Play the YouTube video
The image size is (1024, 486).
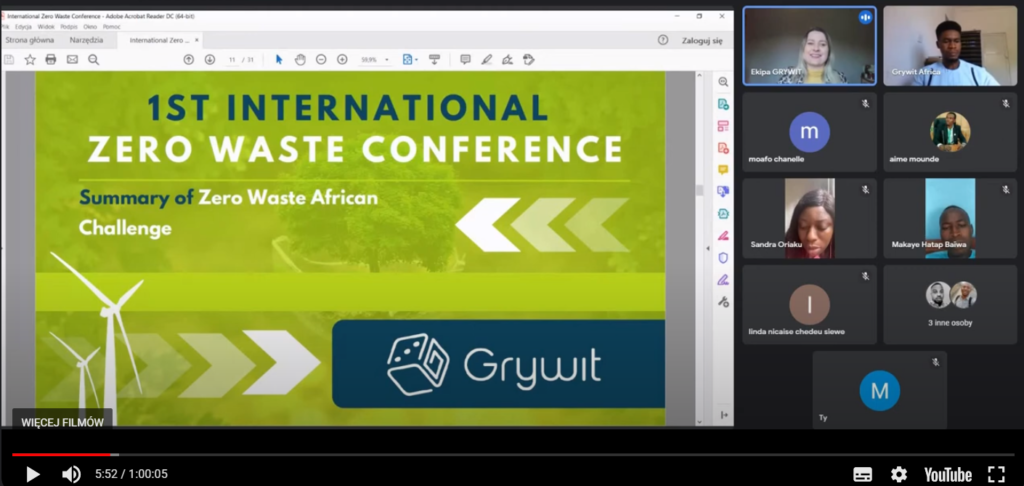coord(32,474)
